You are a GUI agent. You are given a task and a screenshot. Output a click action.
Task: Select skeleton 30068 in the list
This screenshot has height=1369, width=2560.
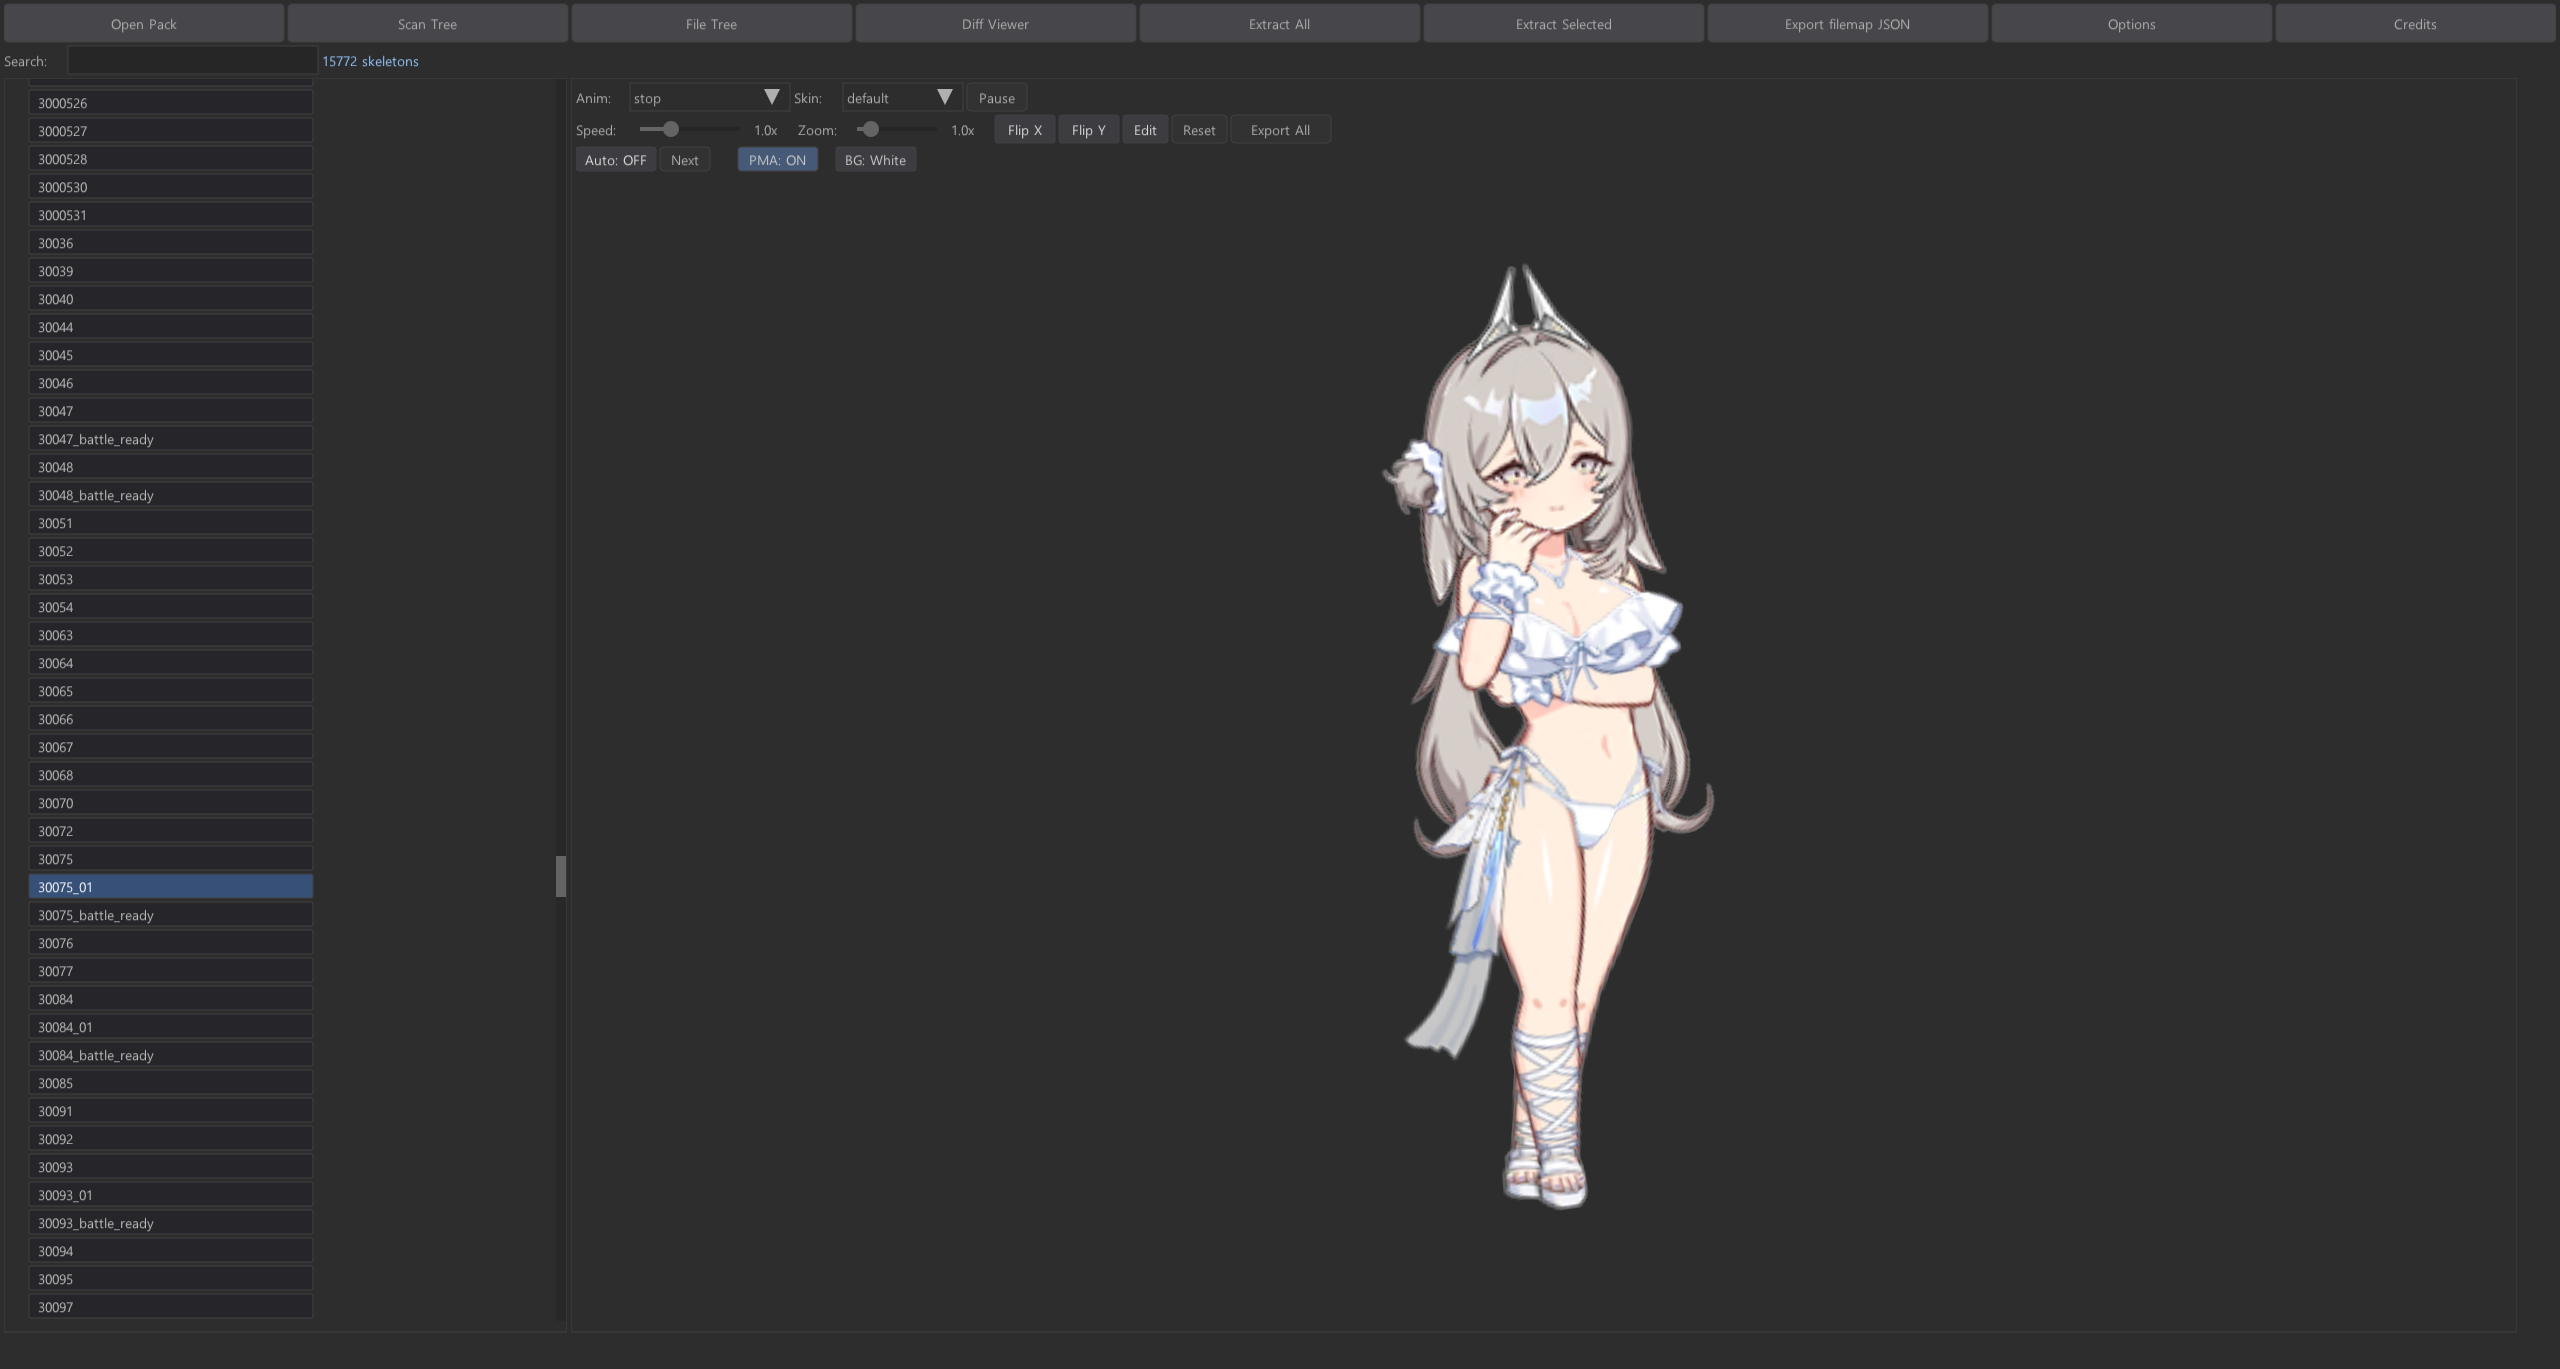click(171, 775)
